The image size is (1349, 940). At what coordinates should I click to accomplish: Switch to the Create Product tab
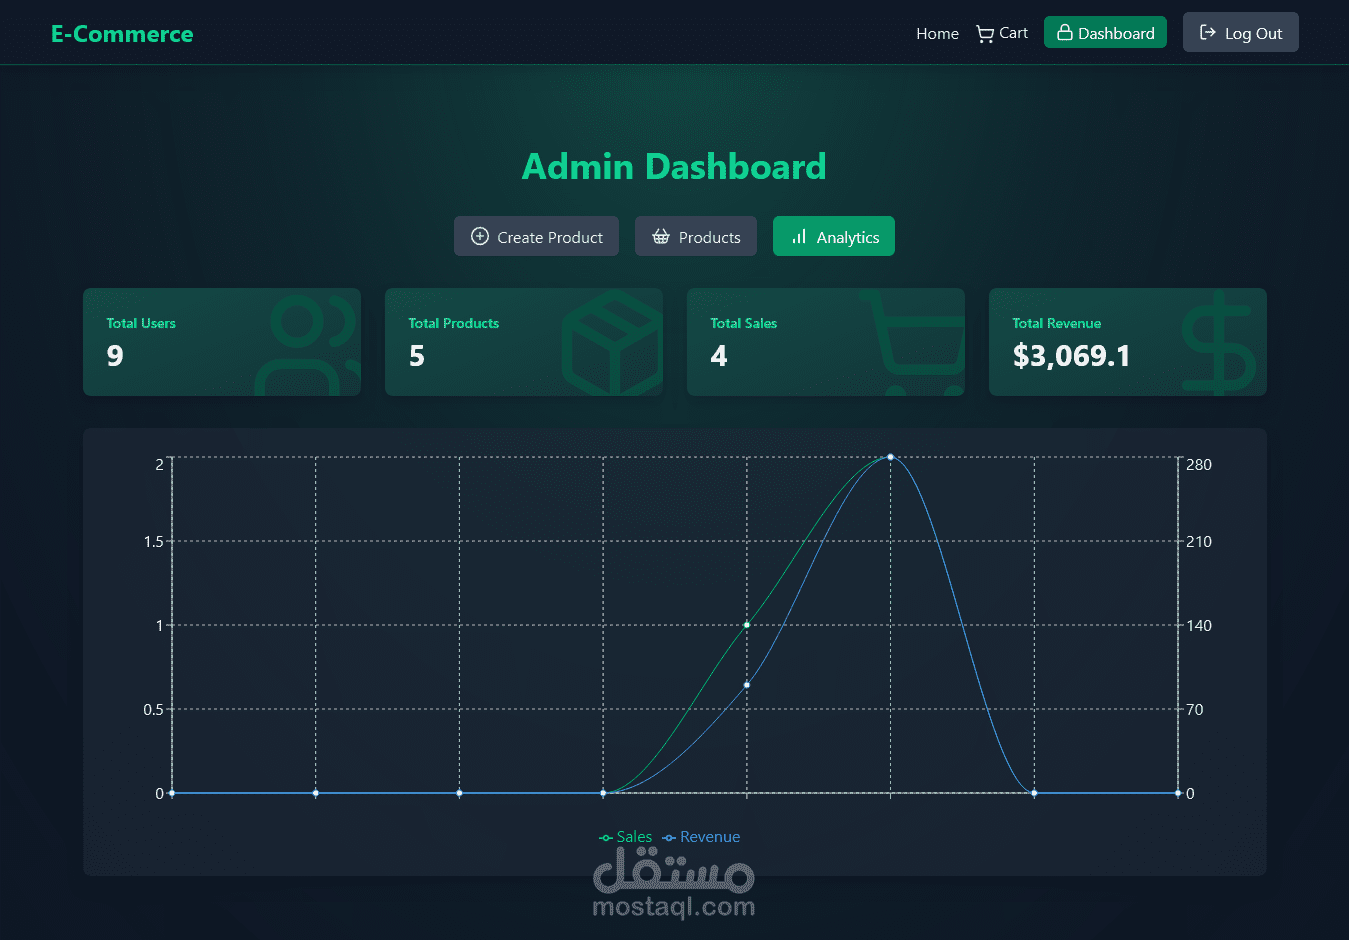tap(536, 236)
